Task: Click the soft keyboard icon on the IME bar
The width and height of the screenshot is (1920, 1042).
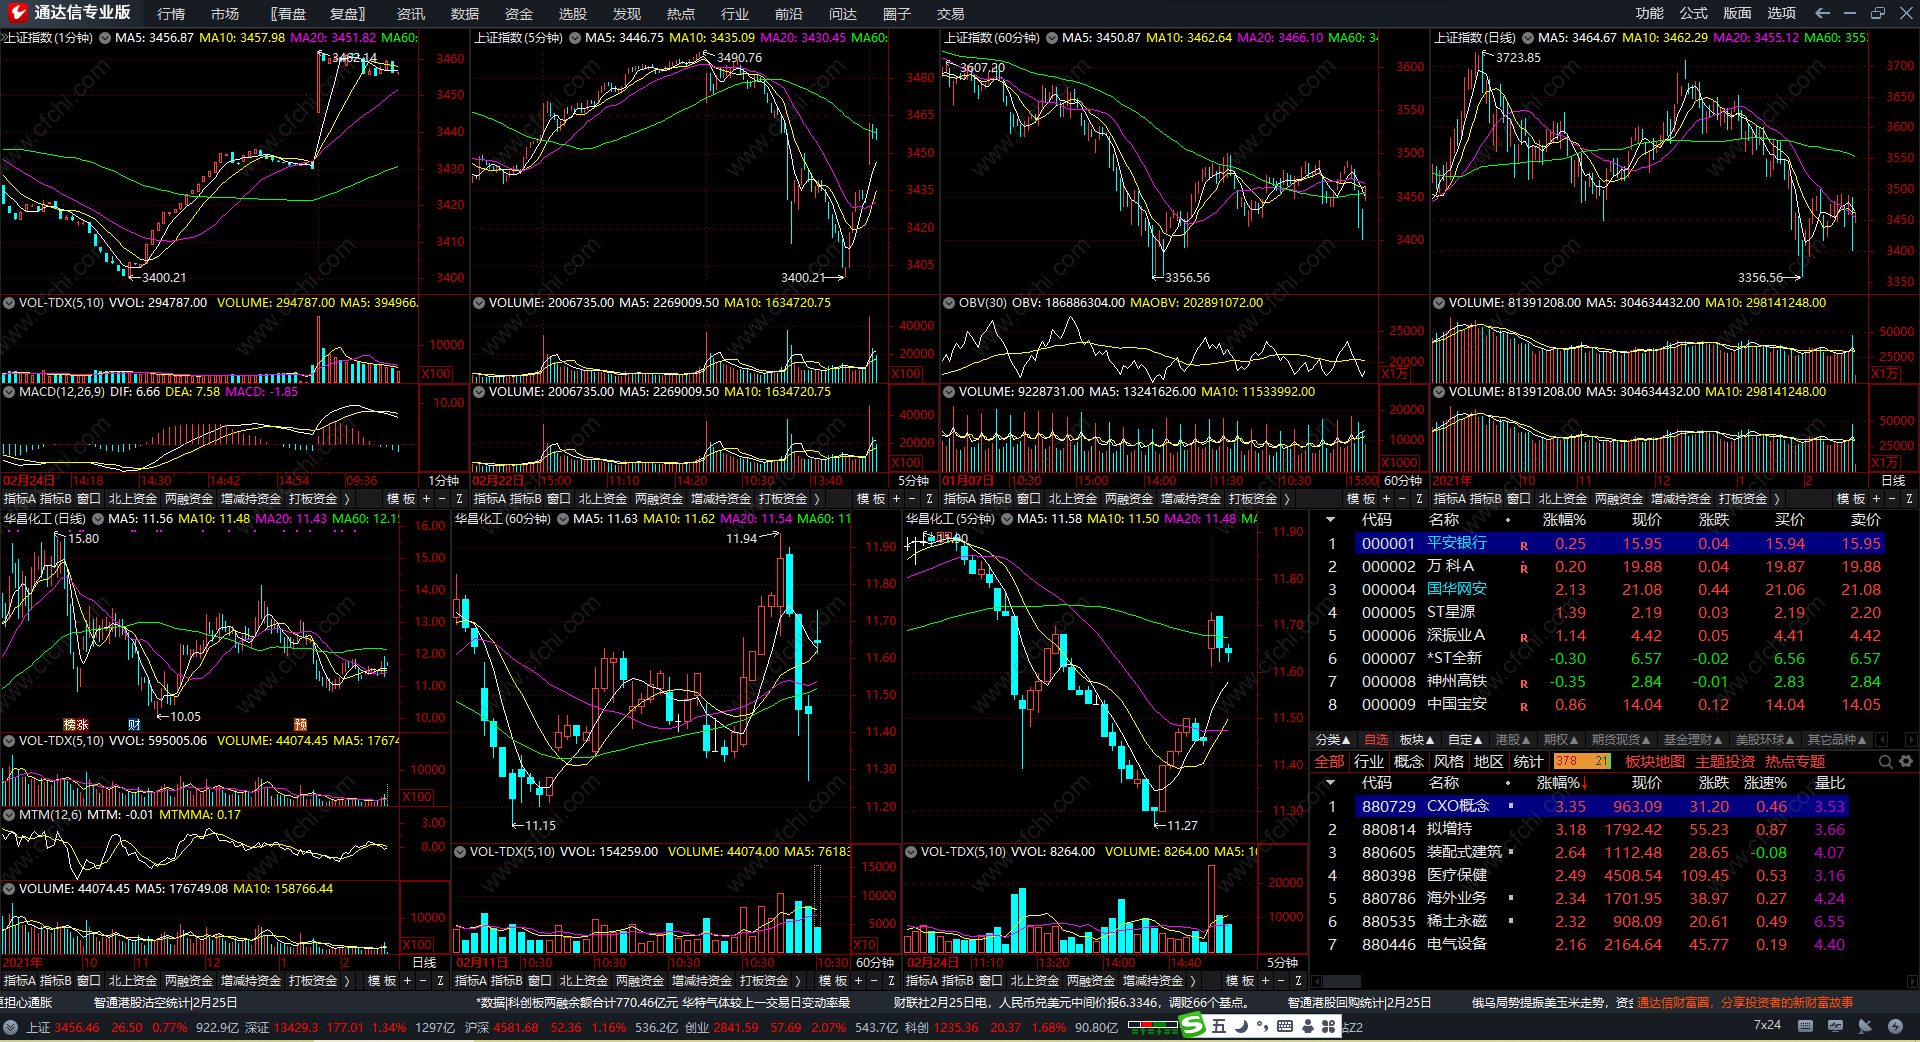Action: [1285, 1026]
